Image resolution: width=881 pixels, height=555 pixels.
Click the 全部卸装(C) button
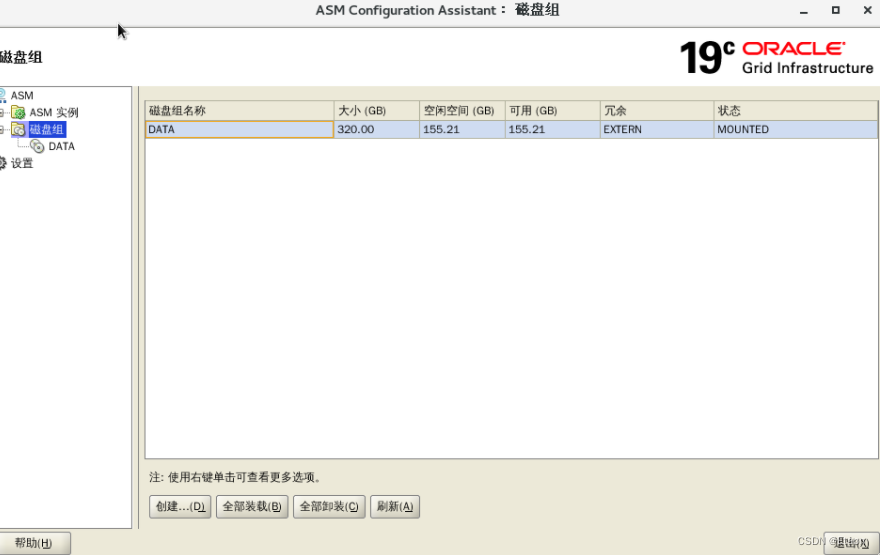point(329,507)
